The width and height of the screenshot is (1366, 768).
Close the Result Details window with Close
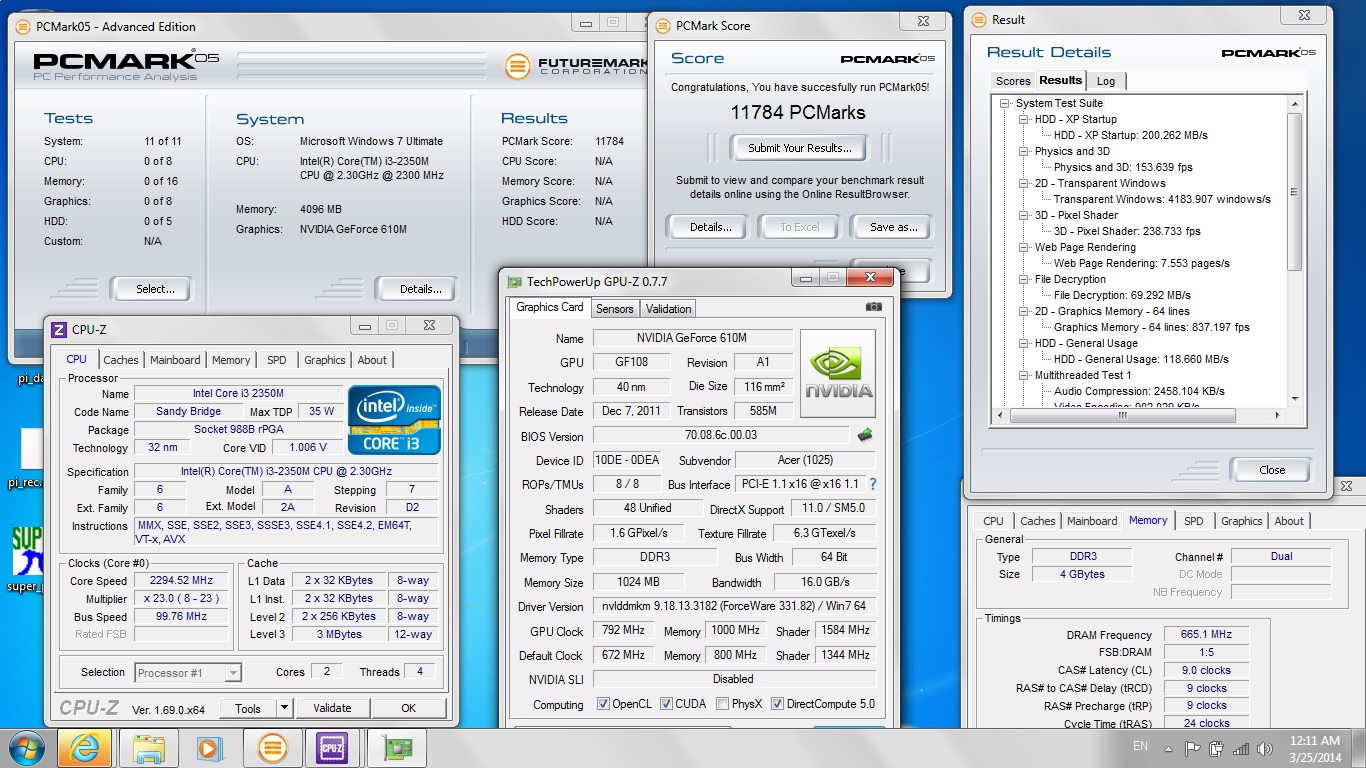coord(1272,470)
